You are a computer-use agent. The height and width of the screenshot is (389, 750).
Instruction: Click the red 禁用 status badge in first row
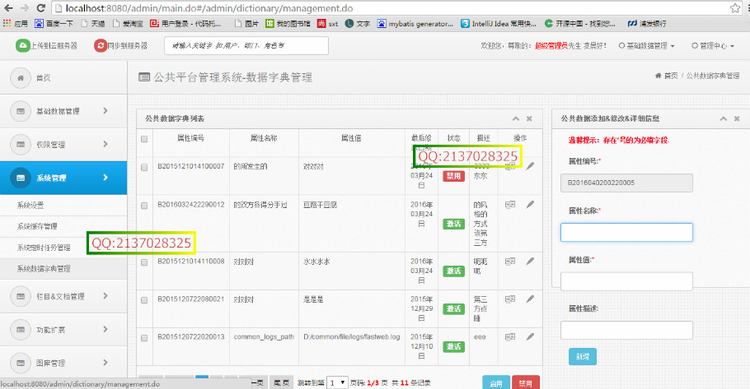[453, 176]
